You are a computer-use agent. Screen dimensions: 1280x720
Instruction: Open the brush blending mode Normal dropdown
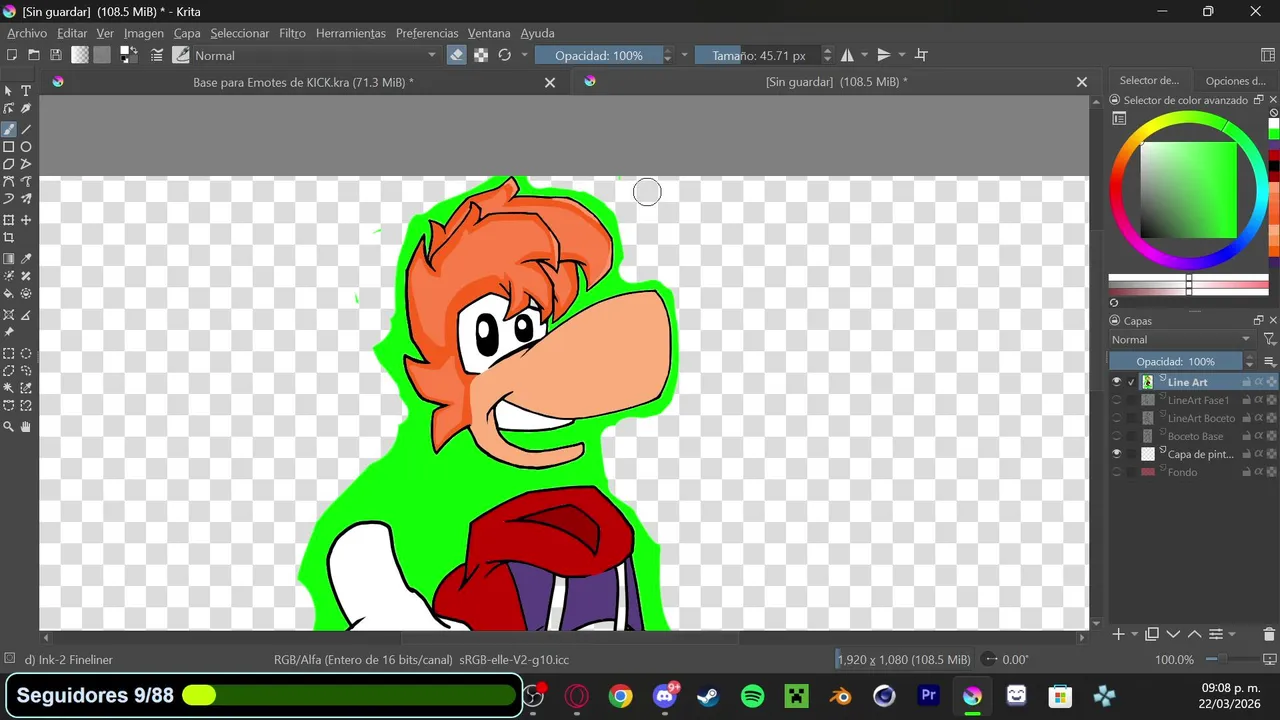[x=316, y=55]
